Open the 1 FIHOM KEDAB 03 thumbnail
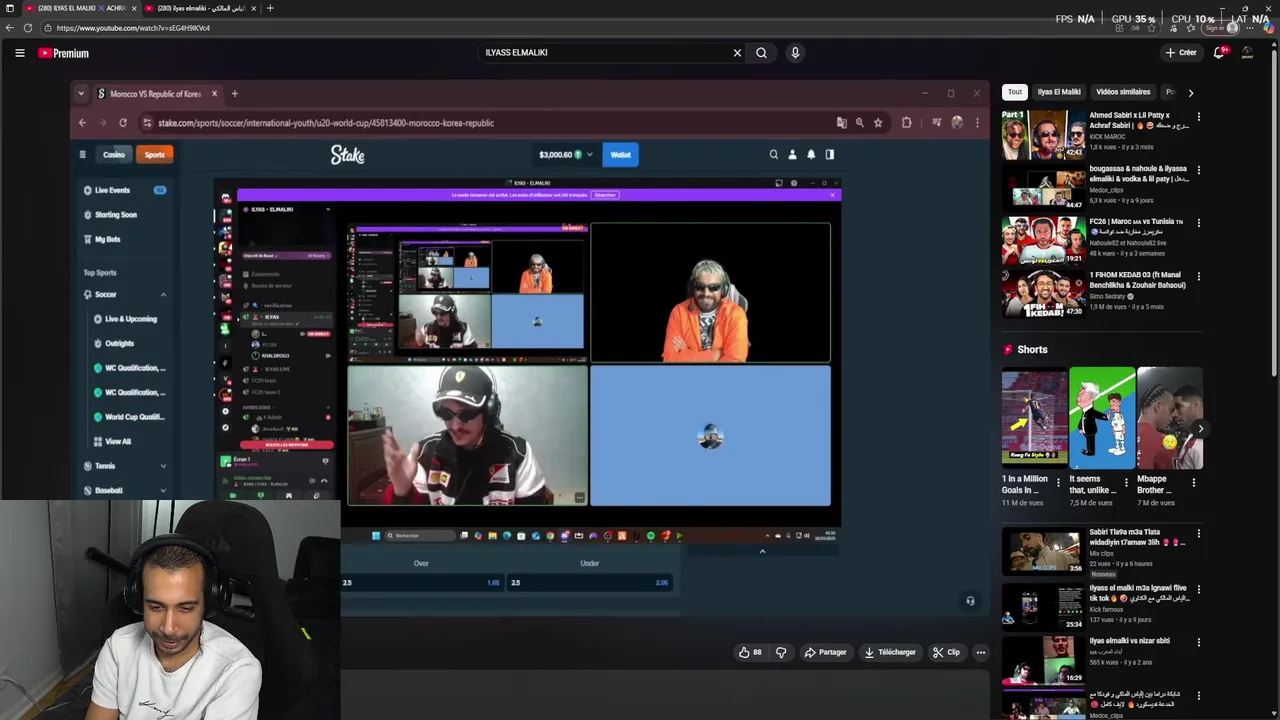 pyautogui.click(x=1044, y=293)
